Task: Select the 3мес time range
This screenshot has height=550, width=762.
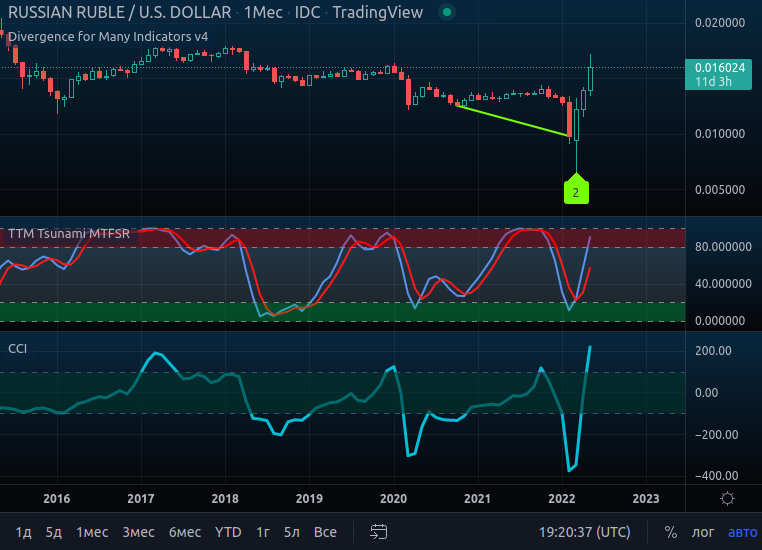Action: coord(139,533)
